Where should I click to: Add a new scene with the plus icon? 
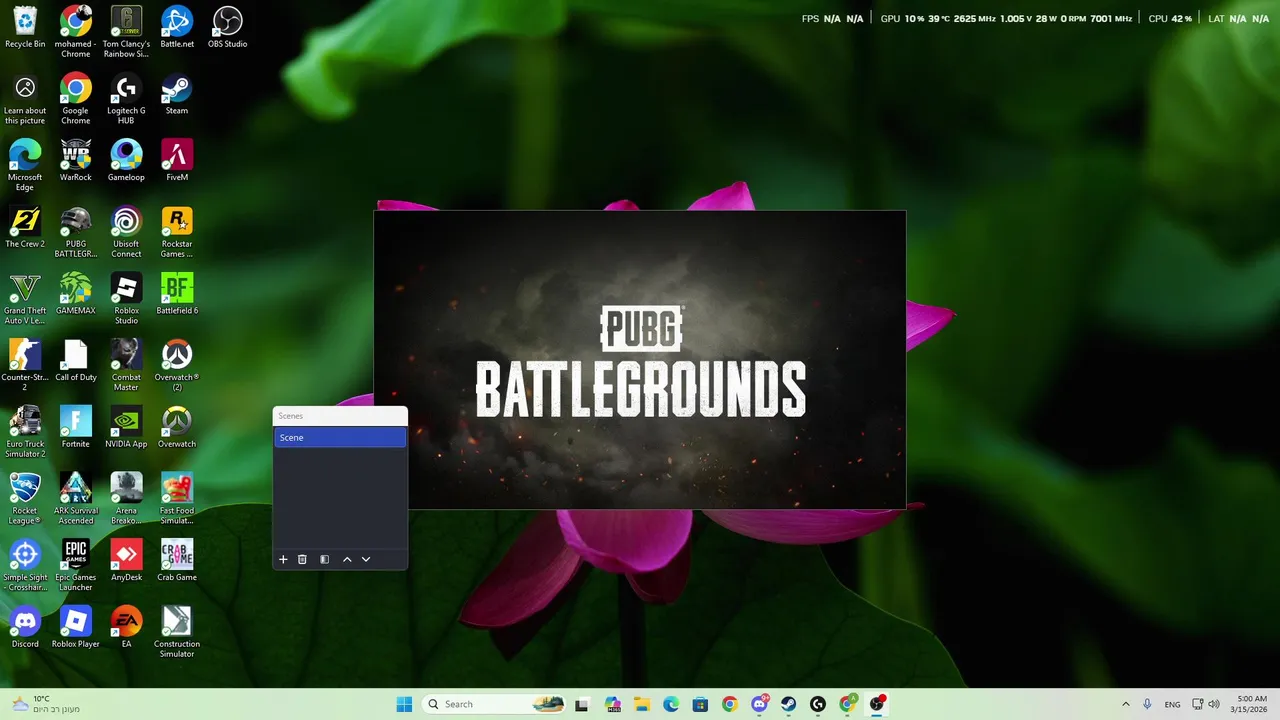point(283,559)
